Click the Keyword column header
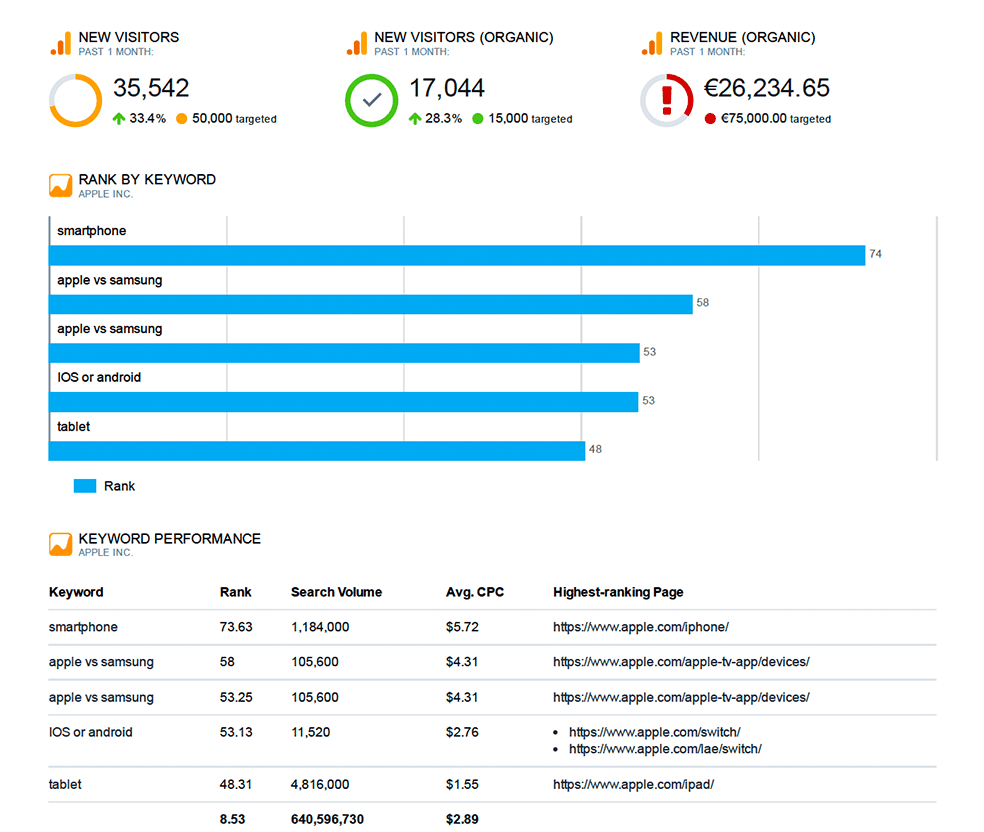Viewport: 984px width, 832px height. [76, 592]
